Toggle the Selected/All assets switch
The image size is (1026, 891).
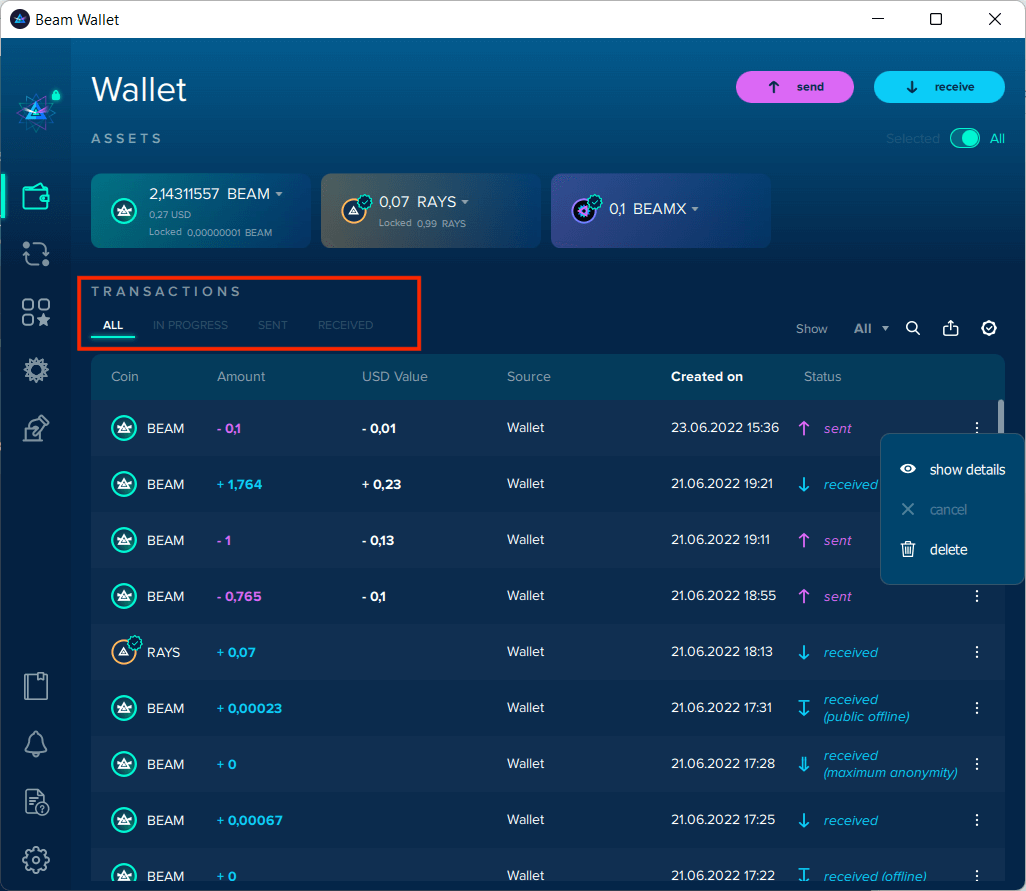coord(965,139)
